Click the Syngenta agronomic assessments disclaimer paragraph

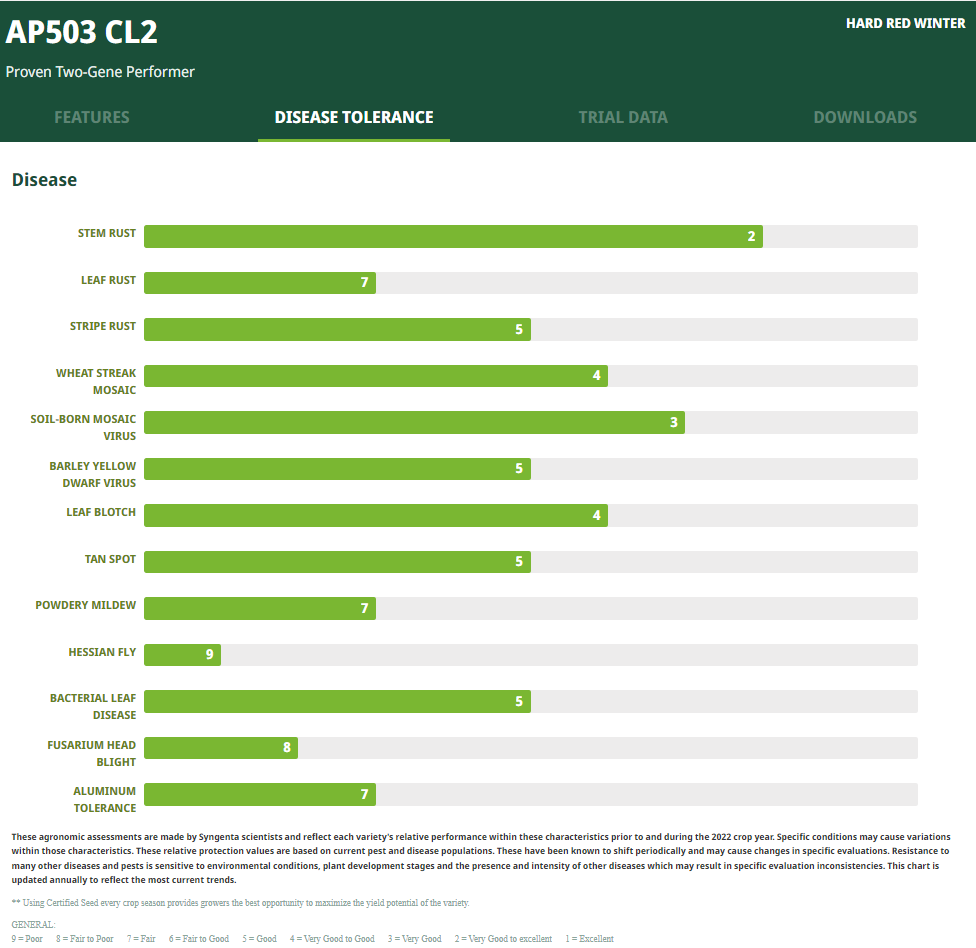pyautogui.click(x=481, y=858)
